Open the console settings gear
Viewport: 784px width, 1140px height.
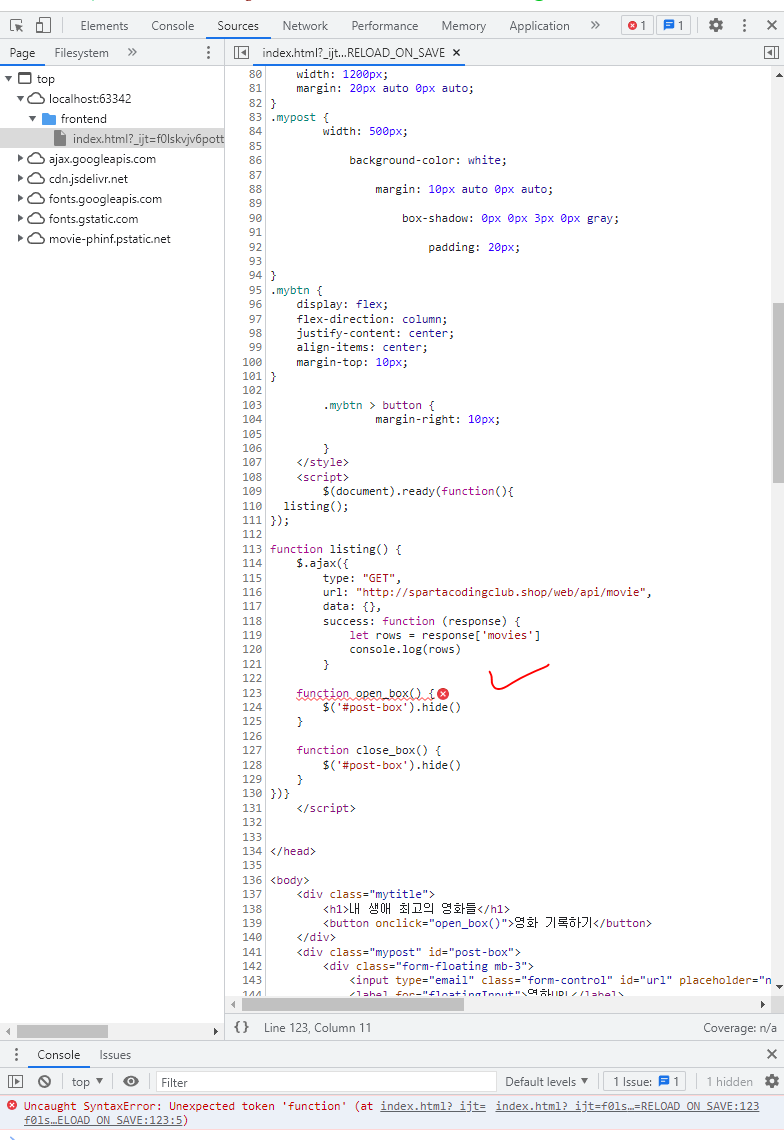pos(772,1082)
